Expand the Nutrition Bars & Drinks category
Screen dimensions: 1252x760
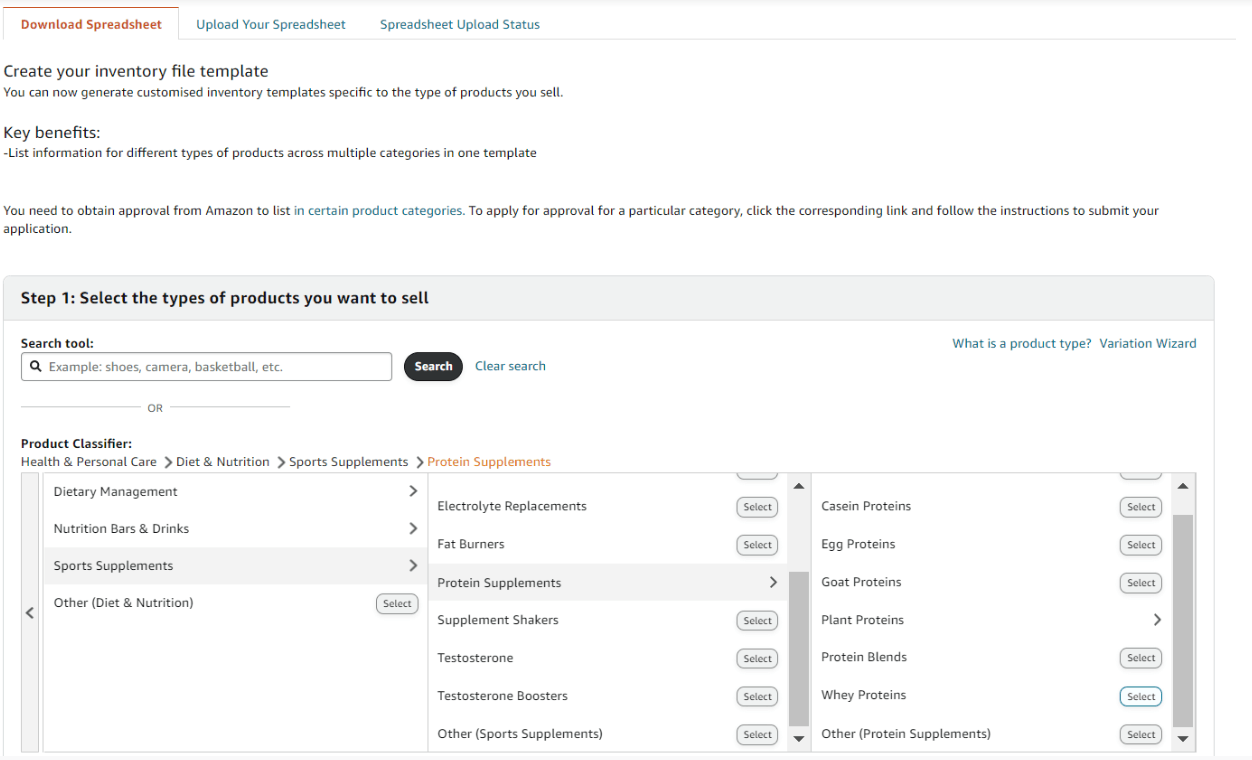413,528
